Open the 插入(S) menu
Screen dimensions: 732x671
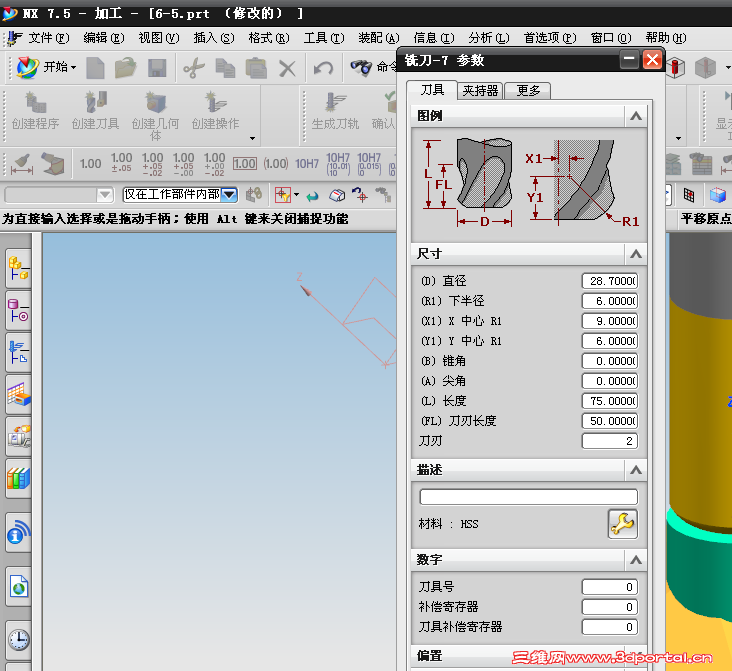pos(214,38)
